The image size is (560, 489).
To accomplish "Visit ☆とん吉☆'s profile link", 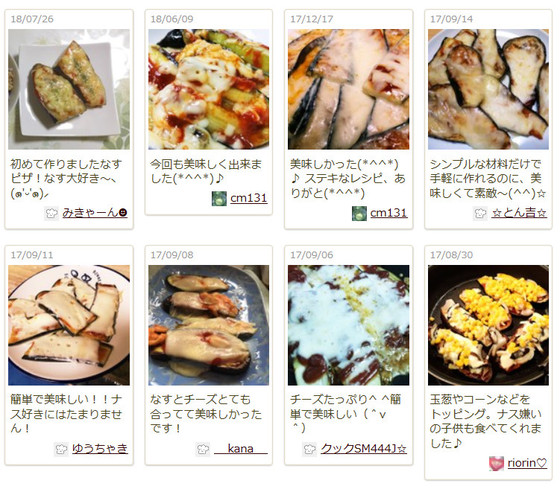I will pyautogui.click(x=519, y=213).
